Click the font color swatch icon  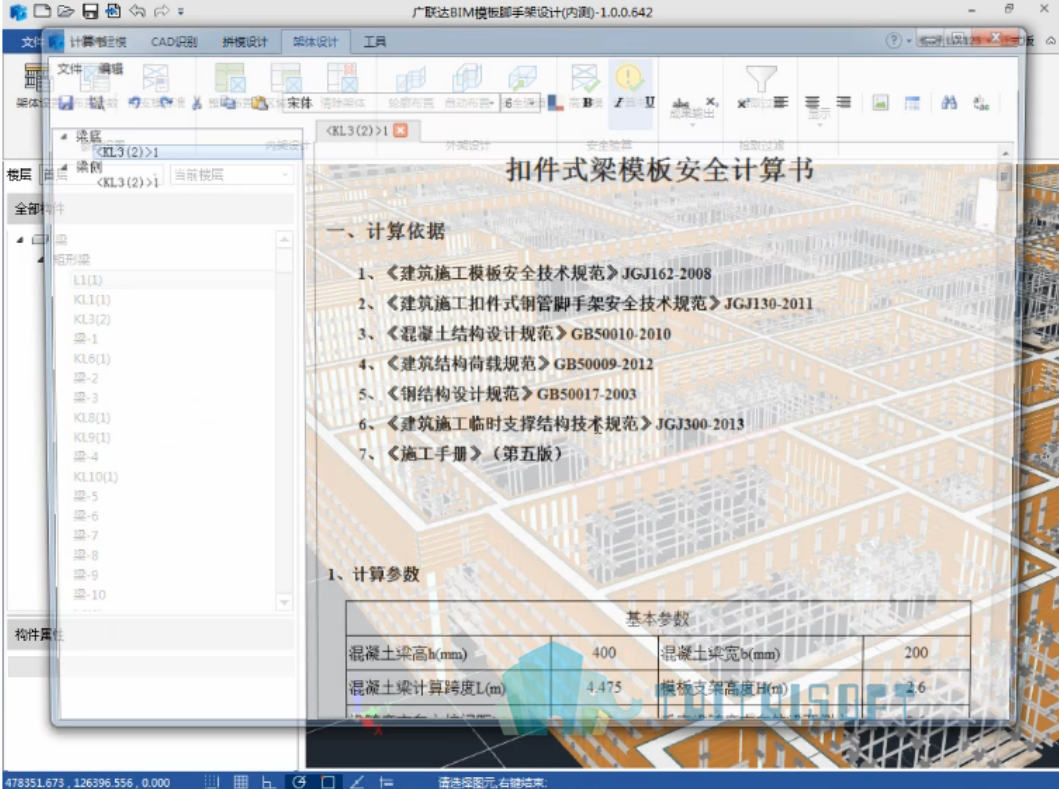tap(556, 103)
